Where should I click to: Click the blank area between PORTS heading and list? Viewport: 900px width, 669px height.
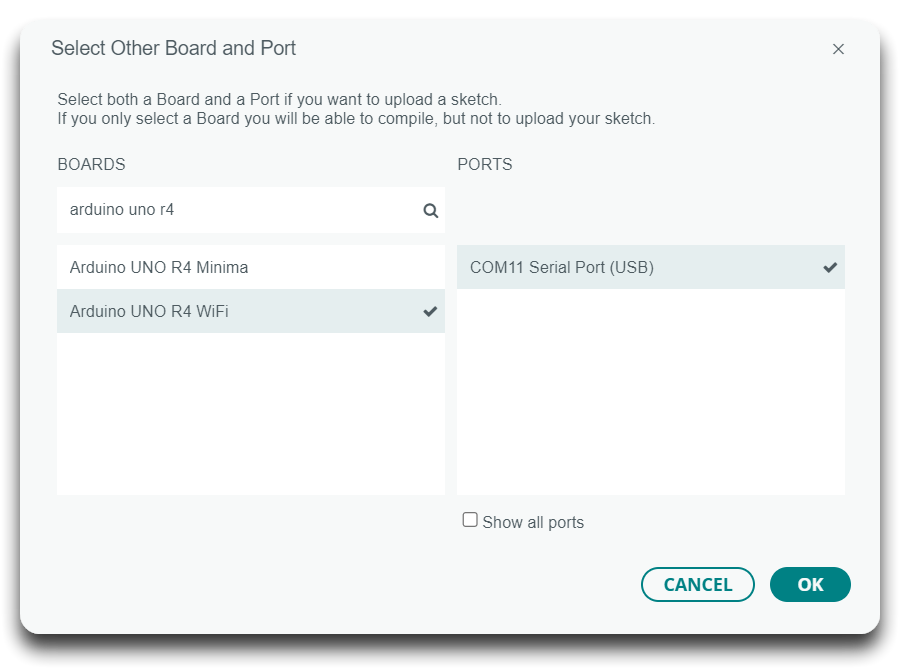pyautogui.click(x=651, y=210)
